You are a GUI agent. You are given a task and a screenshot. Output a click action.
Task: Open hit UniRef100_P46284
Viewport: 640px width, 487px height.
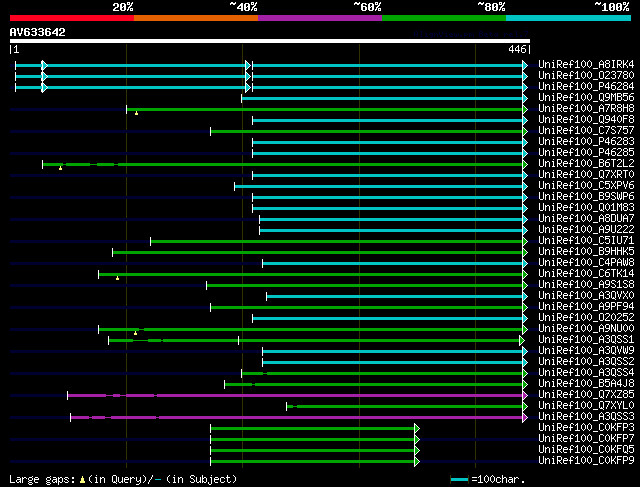coord(586,87)
